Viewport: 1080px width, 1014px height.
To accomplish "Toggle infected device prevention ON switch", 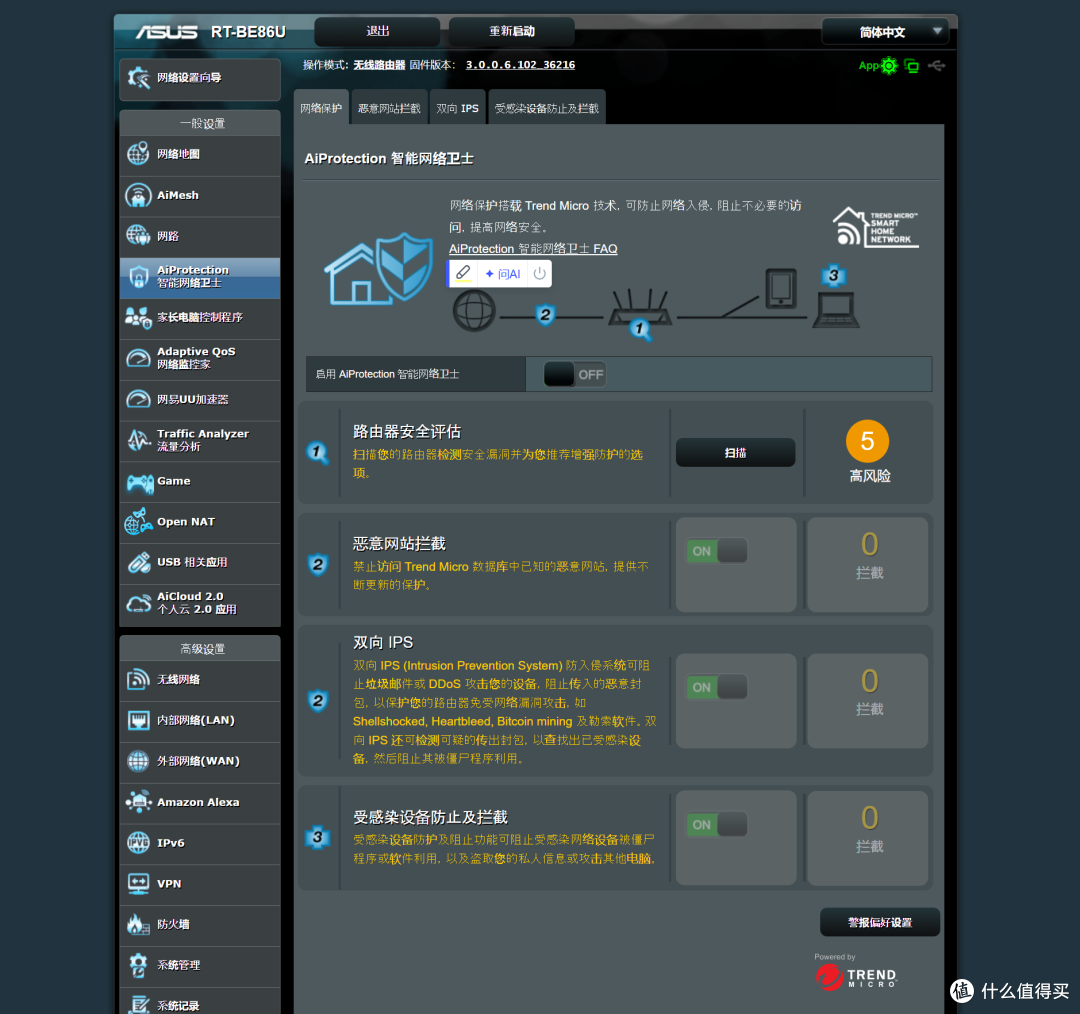I will pos(717,824).
